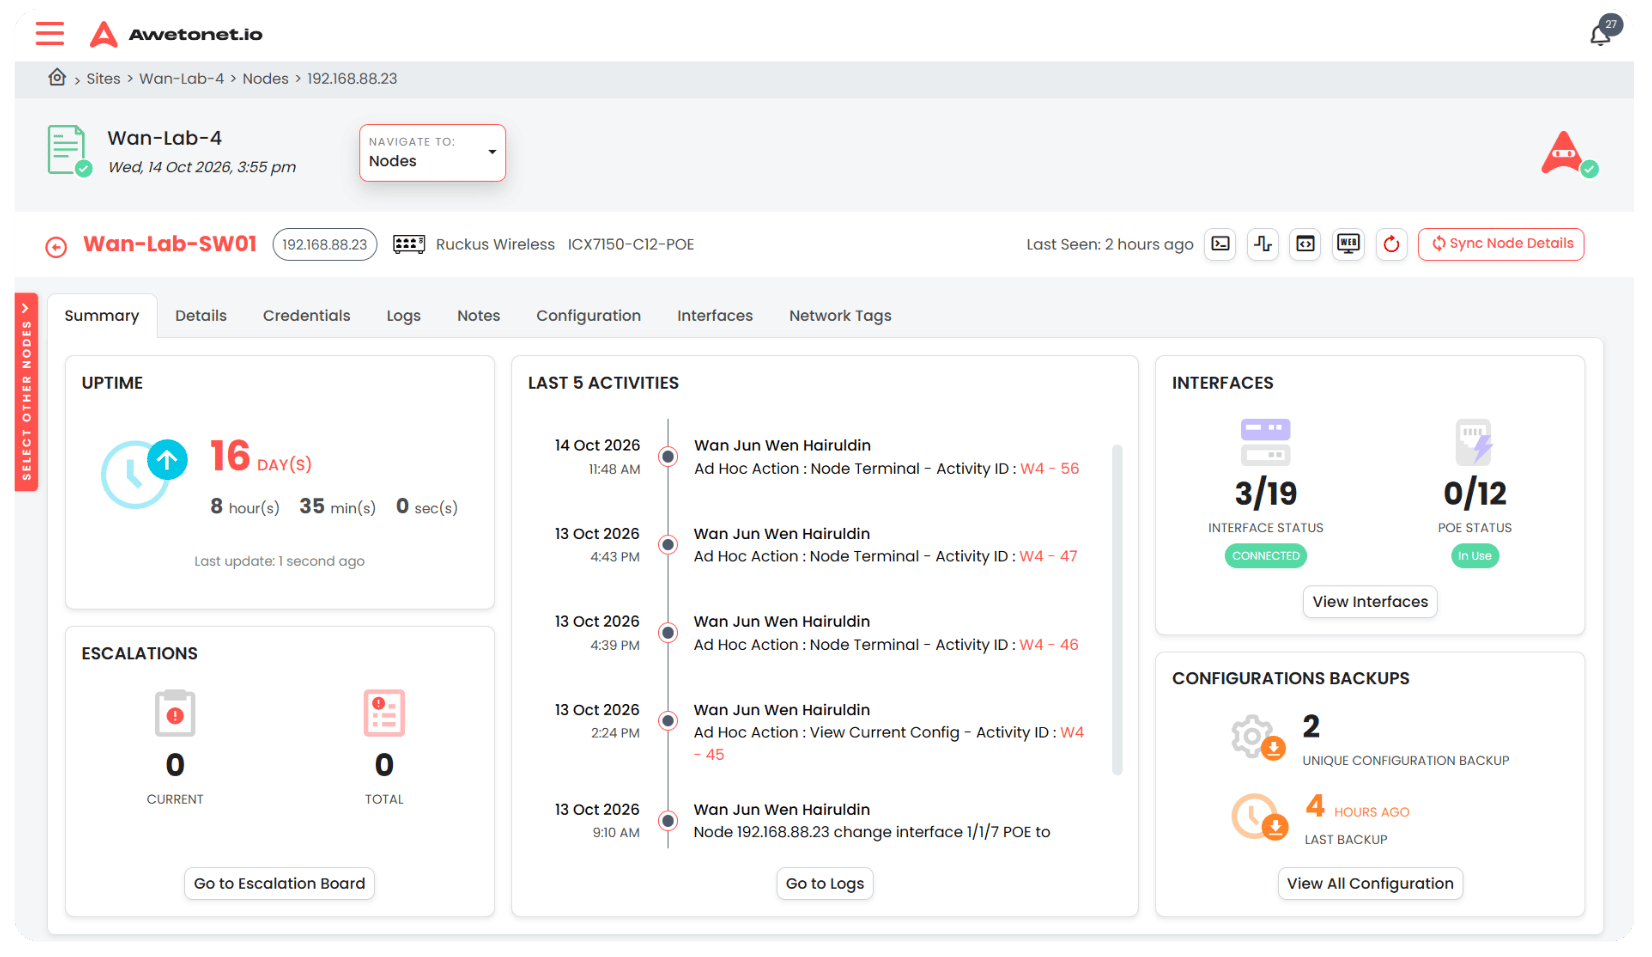This screenshot has height=957, width=1652.
Task: Click activity ID W4 - 56
Action: click(1049, 469)
